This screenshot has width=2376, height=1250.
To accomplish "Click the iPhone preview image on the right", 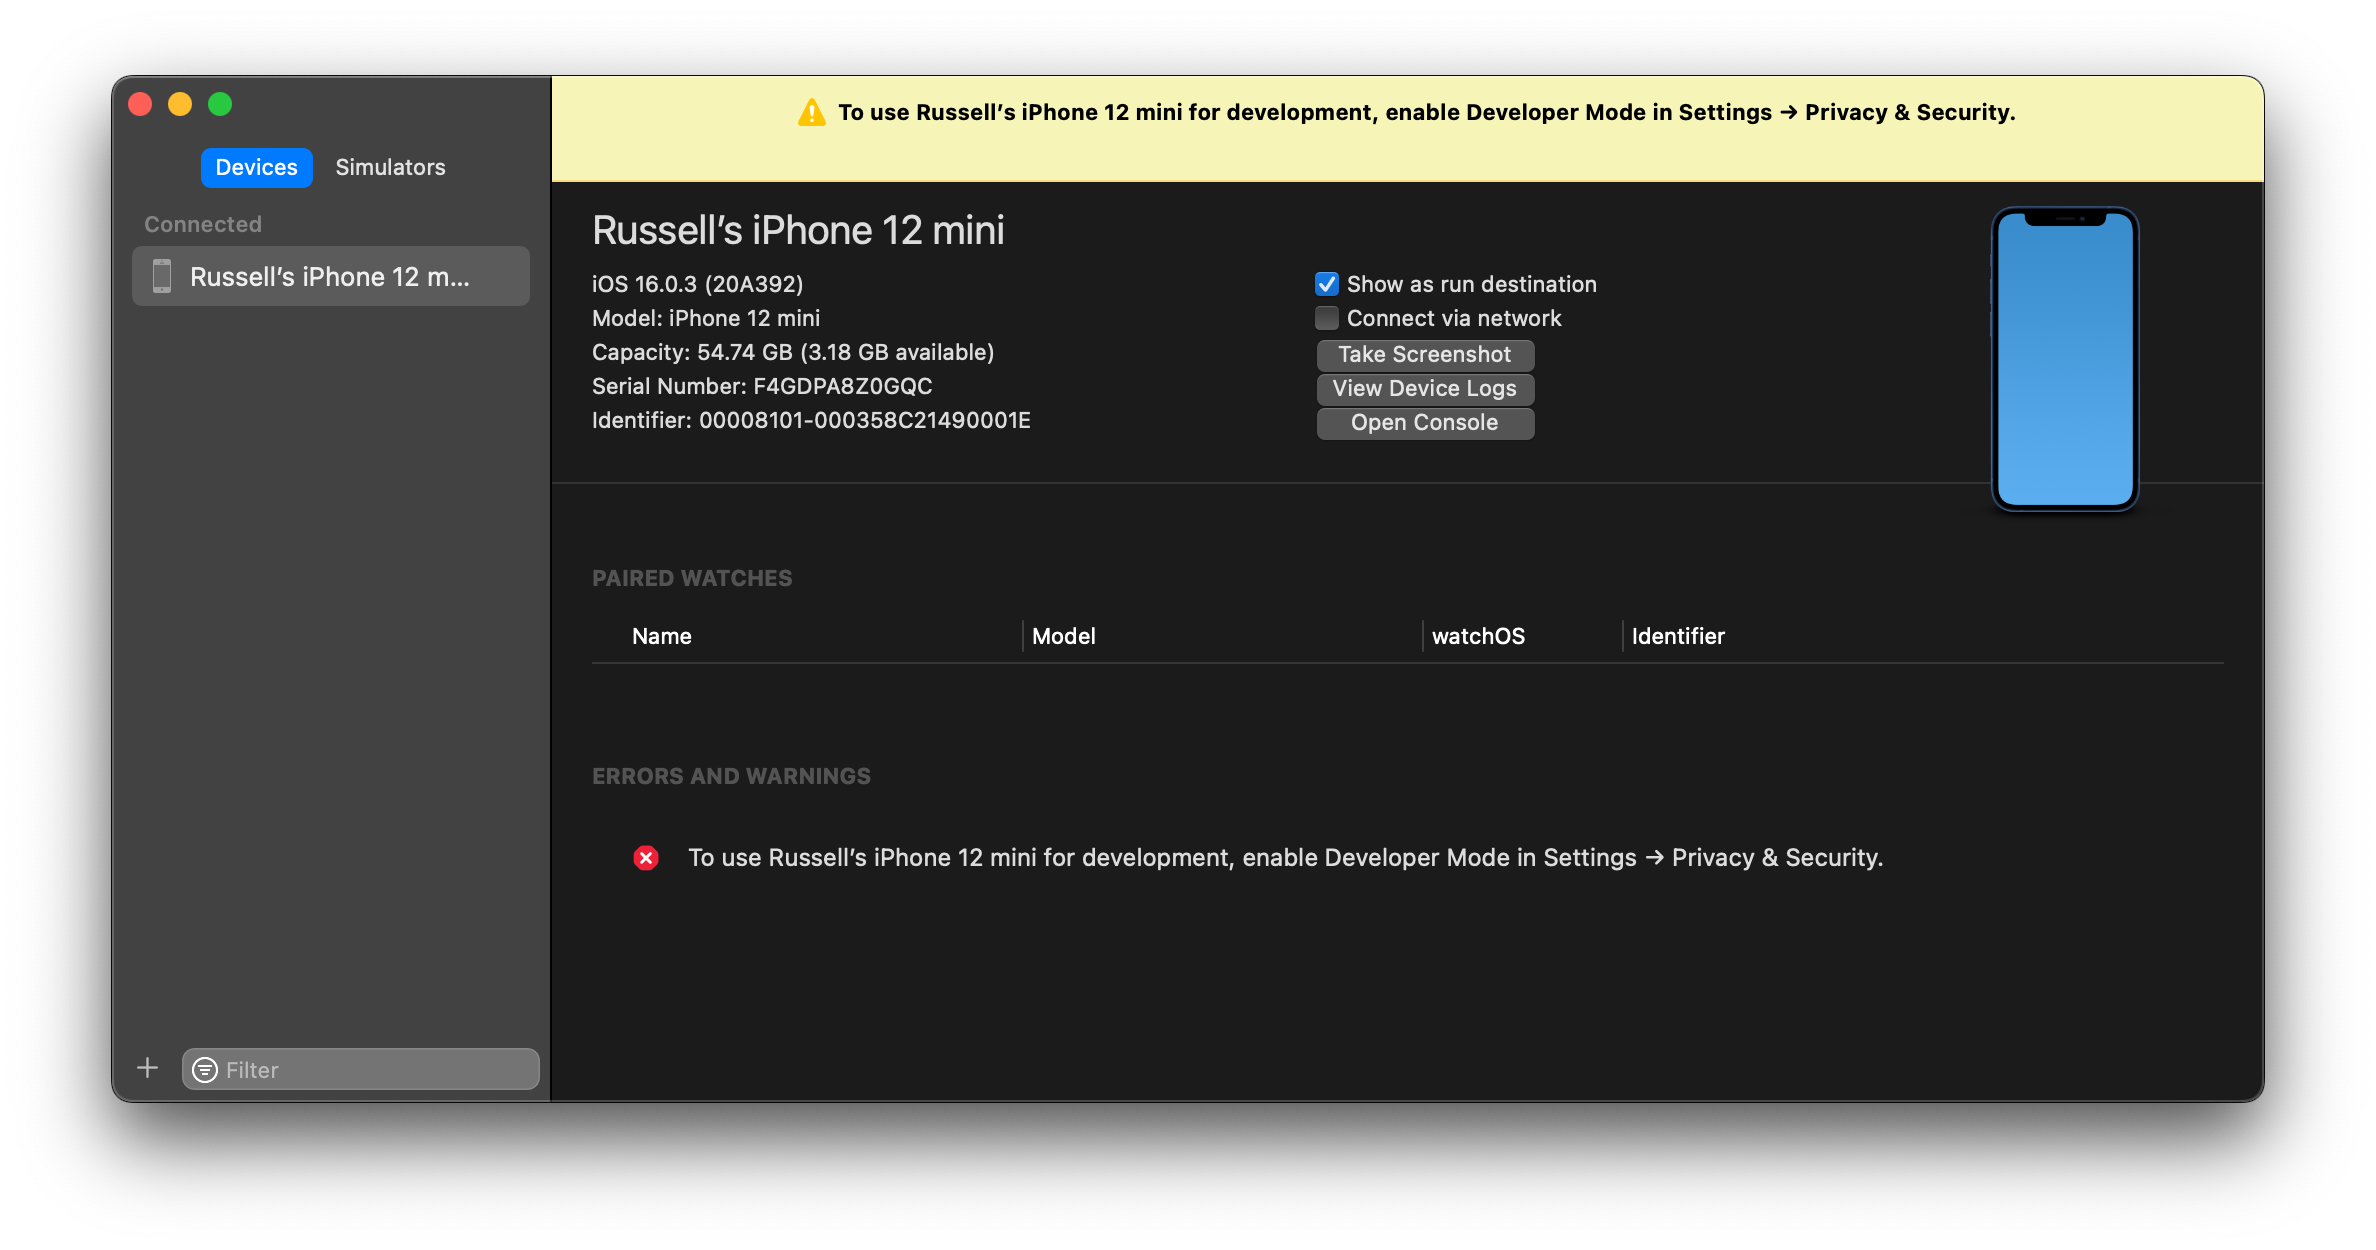I will pos(2063,357).
